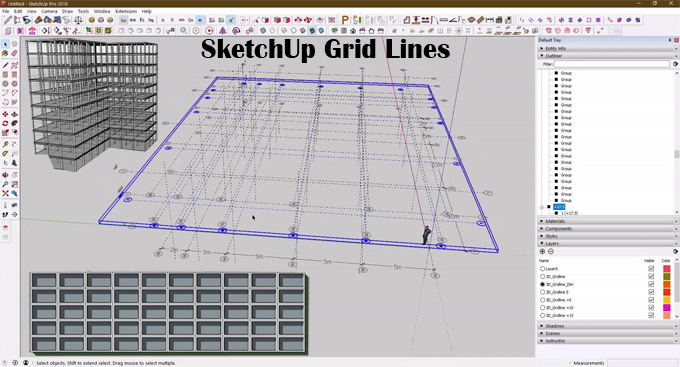
Task: Select the Paint Bucket tool in left toolbar
Action: [5, 53]
